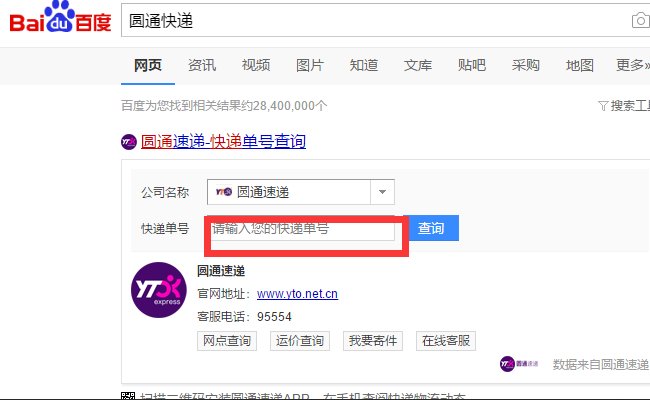Click the funnel icon for 搜索工具
The width and height of the screenshot is (650, 400).
602,106
